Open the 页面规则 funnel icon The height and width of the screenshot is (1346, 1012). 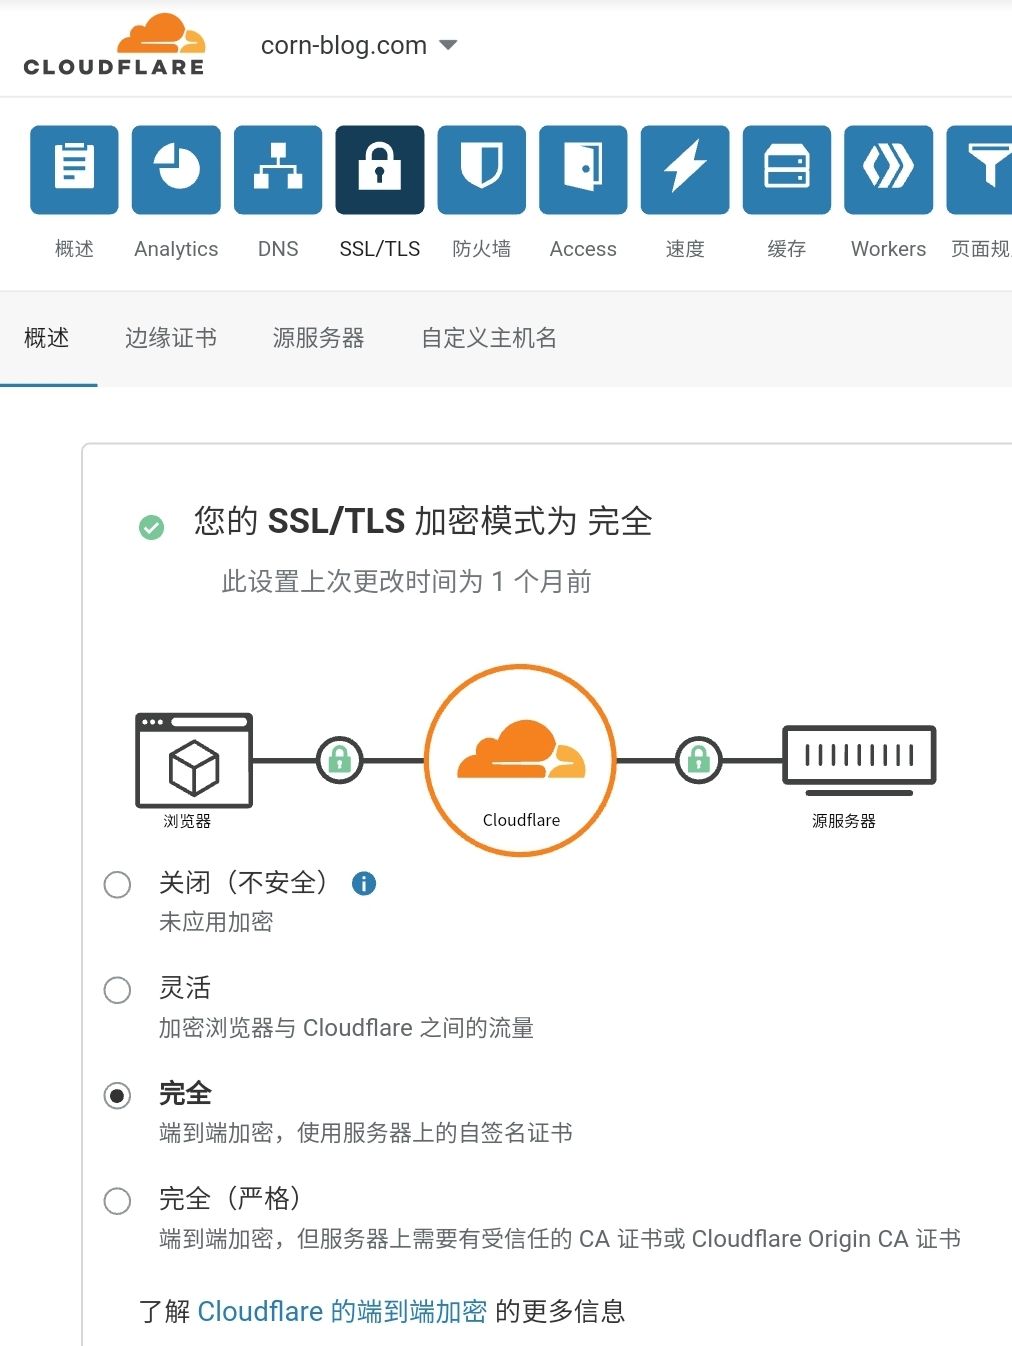(x=980, y=170)
